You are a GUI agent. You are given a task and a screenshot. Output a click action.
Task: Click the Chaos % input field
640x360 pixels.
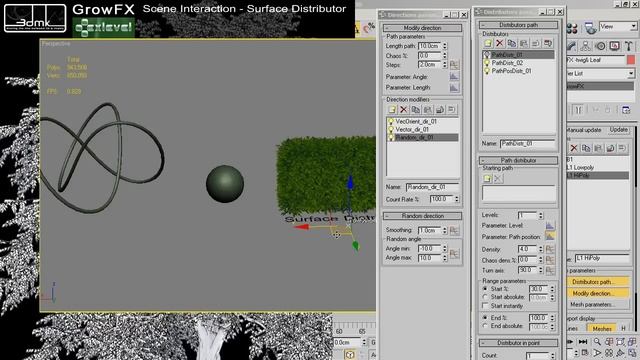click(429, 56)
